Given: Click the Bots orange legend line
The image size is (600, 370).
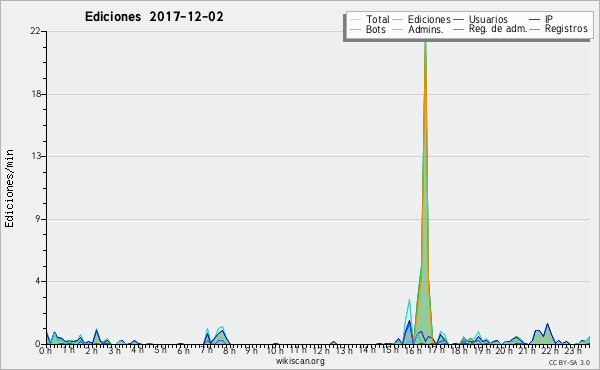Looking at the screenshot, I should pos(355,29).
